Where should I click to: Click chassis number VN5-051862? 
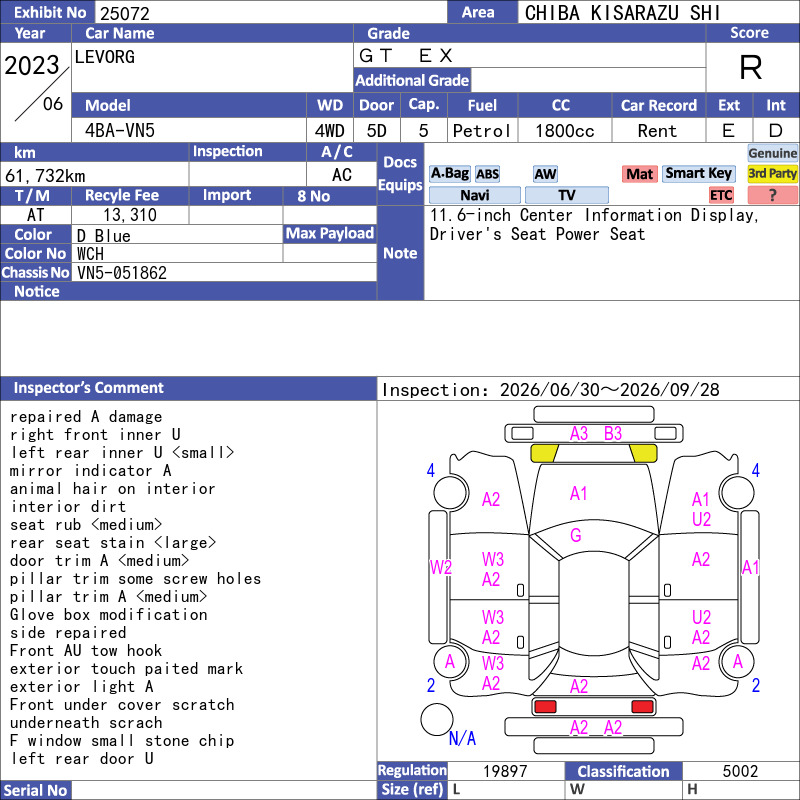pyautogui.click(x=122, y=272)
